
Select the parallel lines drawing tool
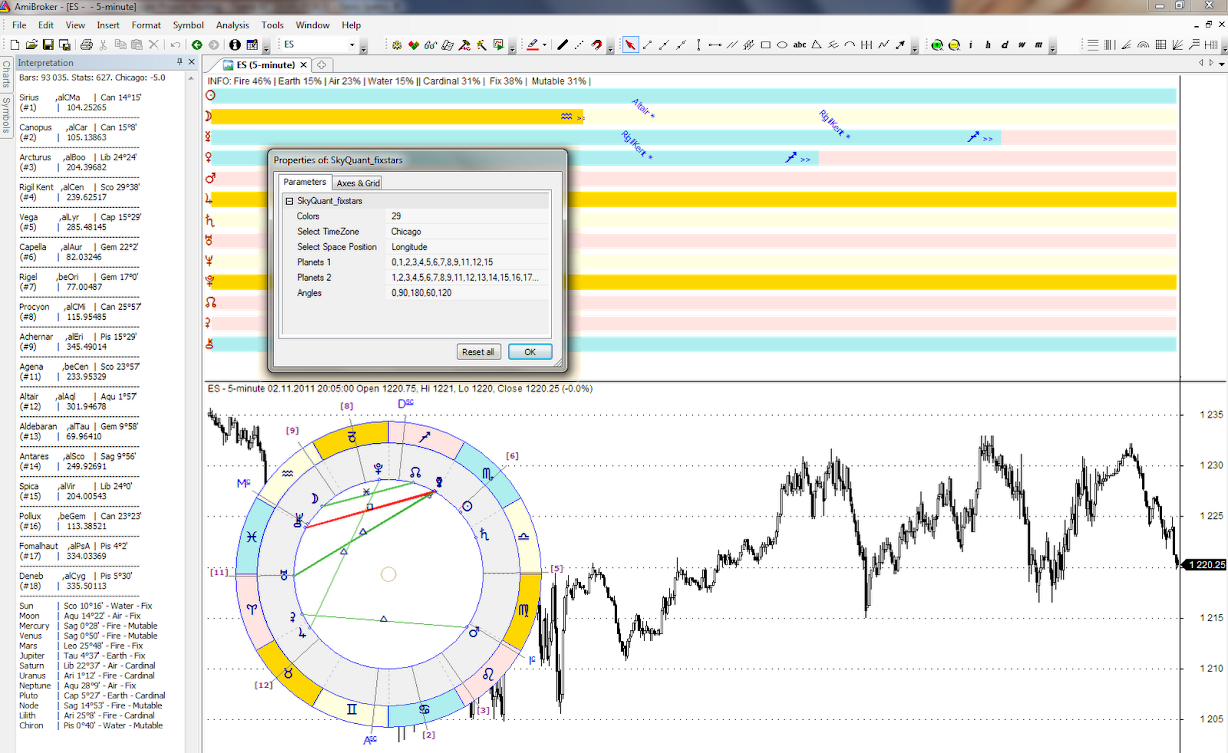732,45
